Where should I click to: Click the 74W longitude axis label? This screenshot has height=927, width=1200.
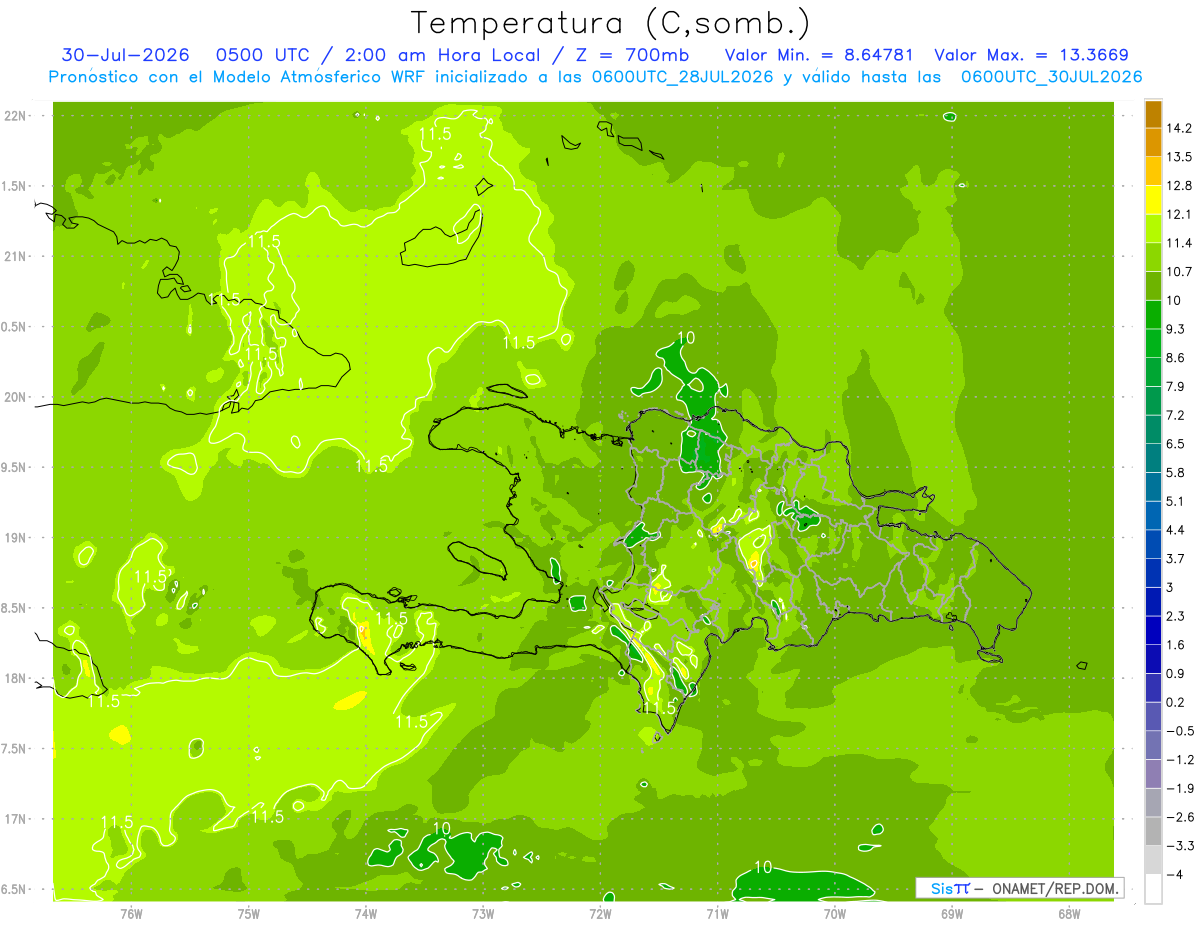[366, 914]
